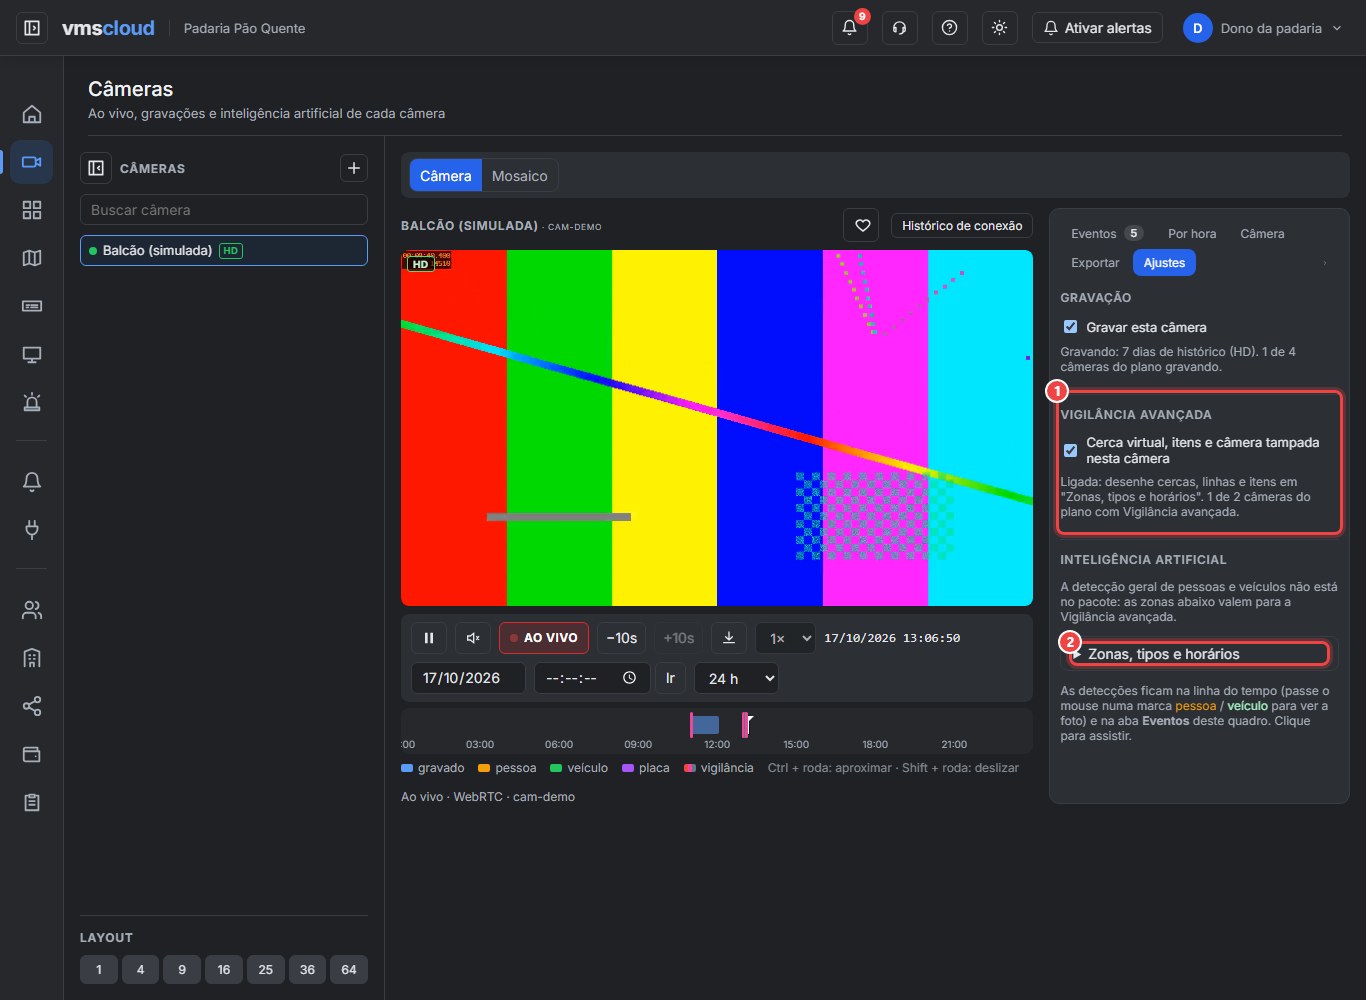Screen dimensions: 1366x1000
Task: Toggle the Cerca virtual checkbox
Action: tap(1070, 450)
